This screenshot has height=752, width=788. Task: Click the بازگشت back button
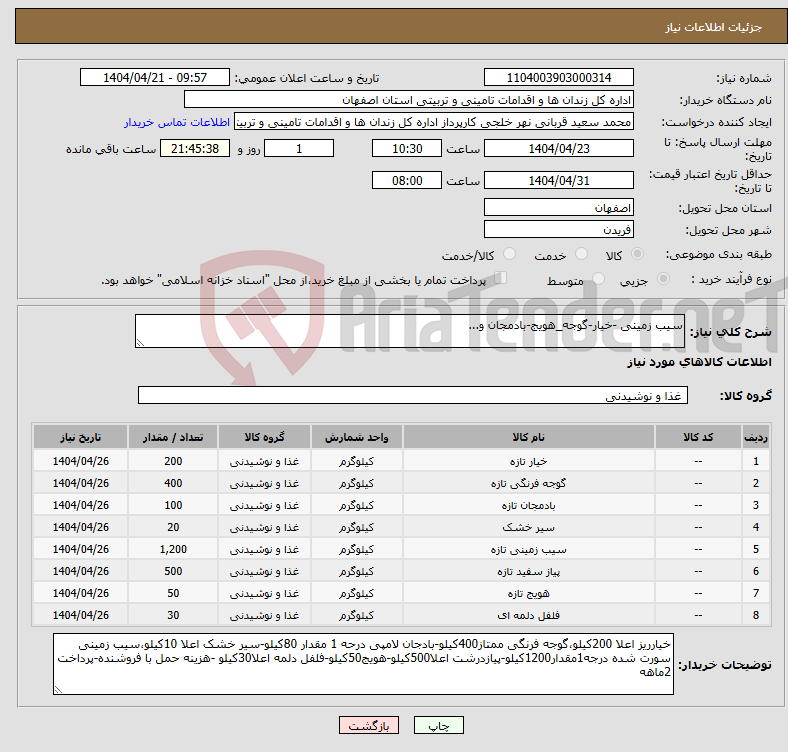click(369, 725)
